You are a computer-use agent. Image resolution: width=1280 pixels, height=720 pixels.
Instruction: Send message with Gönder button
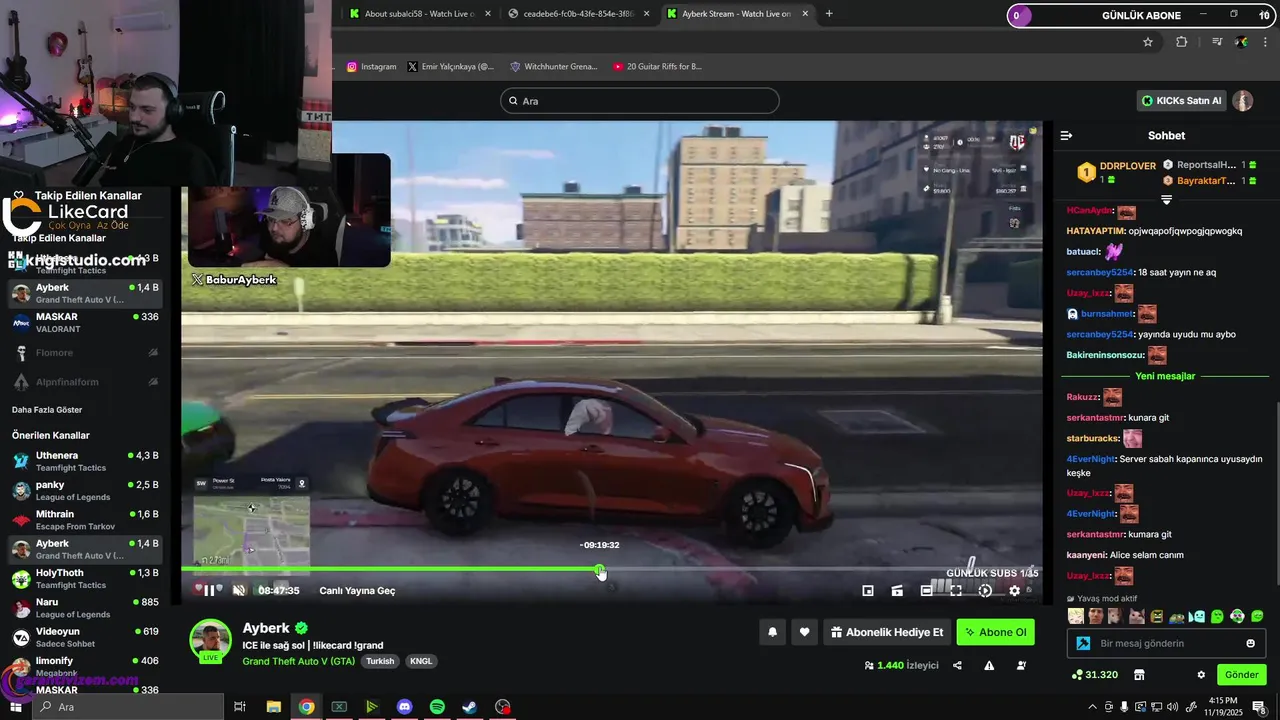click(1241, 675)
